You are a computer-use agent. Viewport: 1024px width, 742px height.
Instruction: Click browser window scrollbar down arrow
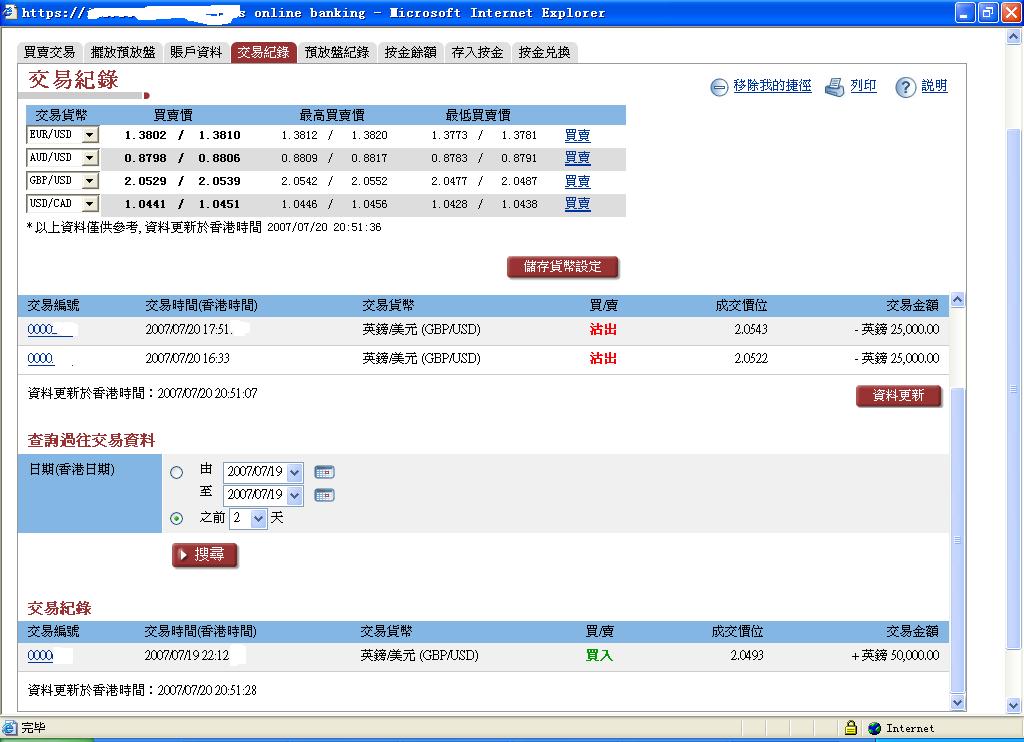point(1014,705)
